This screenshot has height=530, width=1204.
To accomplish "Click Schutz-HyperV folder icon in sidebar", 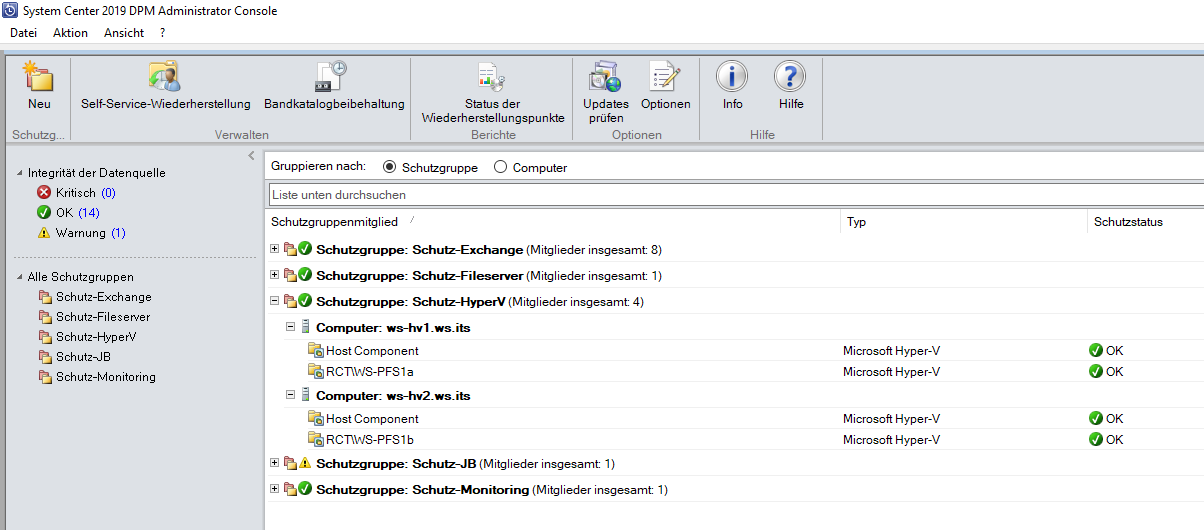I will [45, 337].
